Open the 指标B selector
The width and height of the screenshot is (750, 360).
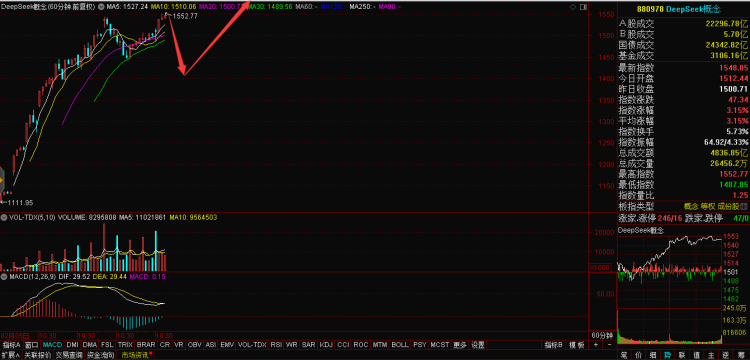pyautogui.click(x=553, y=345)
